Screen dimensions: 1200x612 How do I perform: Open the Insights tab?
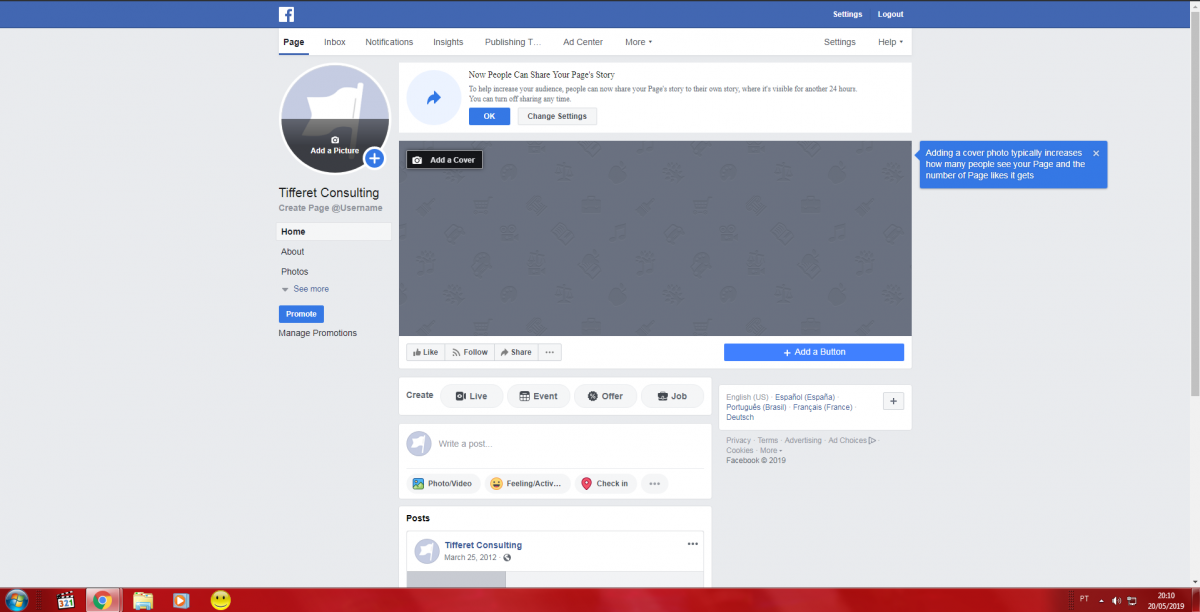coord(448,42)
